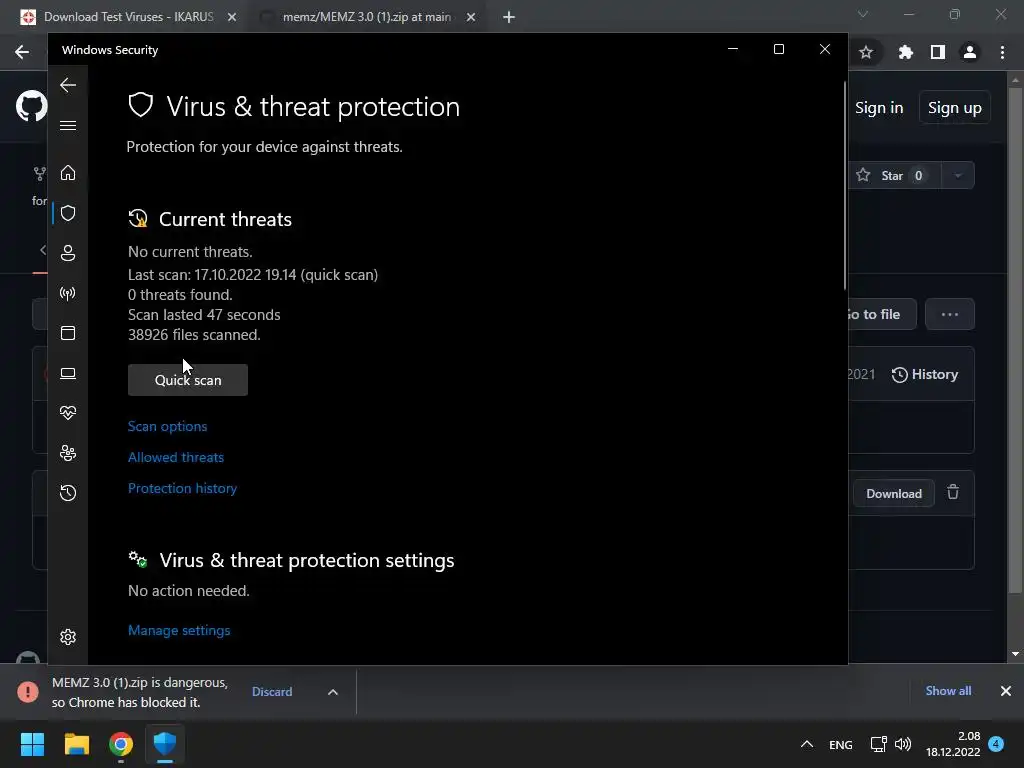Screen dimensions: 1024x768
Task: Download the file on GitHub
Action: 894,494
